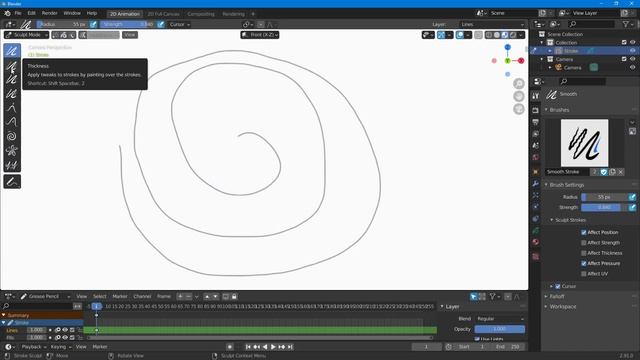Image resolution: width=640 pixels, height=360 pixels.
Task: Switch to solid viewport shading
Action: (497, 35)
